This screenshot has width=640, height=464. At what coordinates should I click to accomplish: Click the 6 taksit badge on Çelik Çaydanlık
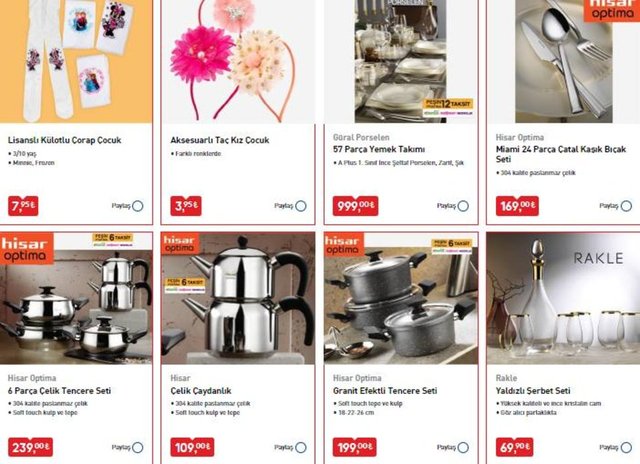point(185,285)
